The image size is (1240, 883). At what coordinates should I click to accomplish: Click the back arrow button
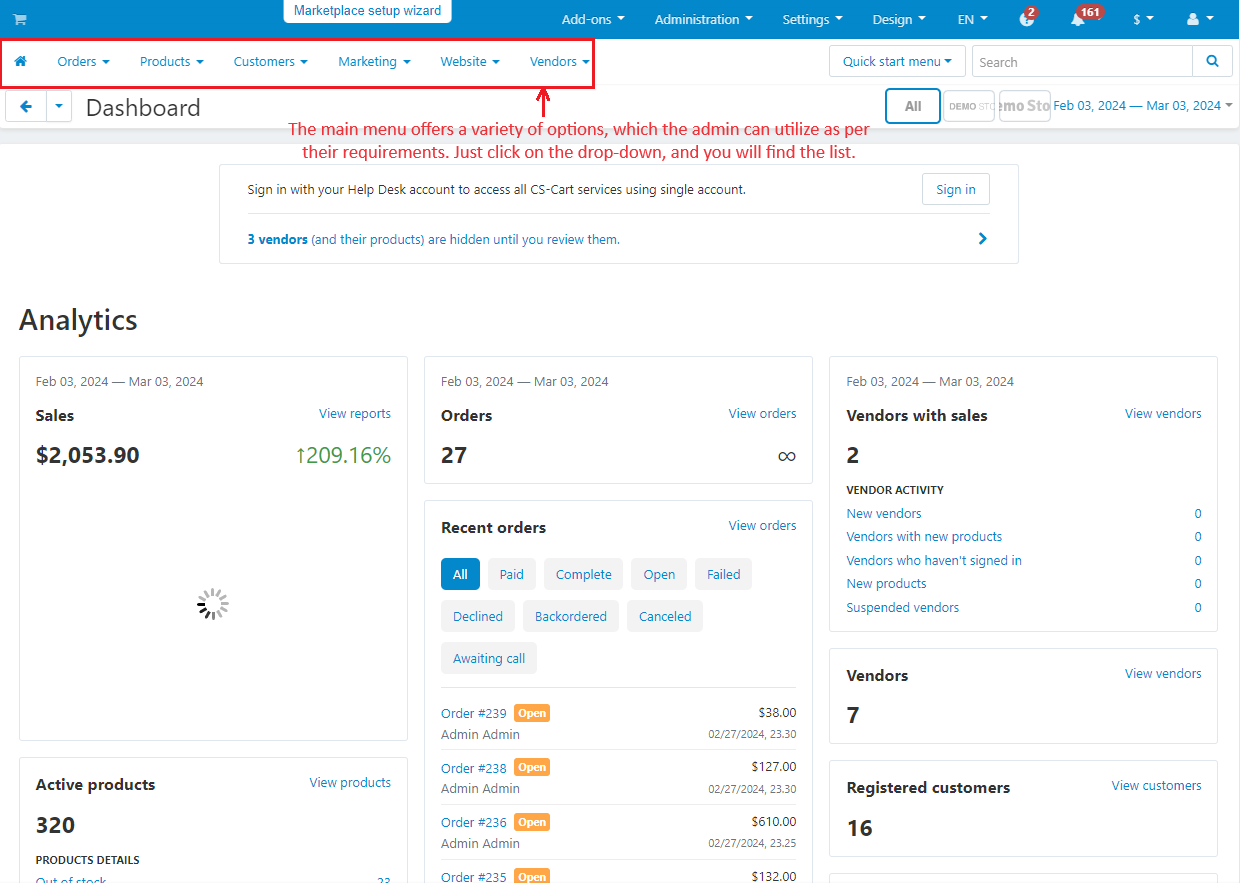[x=26, y=106]
